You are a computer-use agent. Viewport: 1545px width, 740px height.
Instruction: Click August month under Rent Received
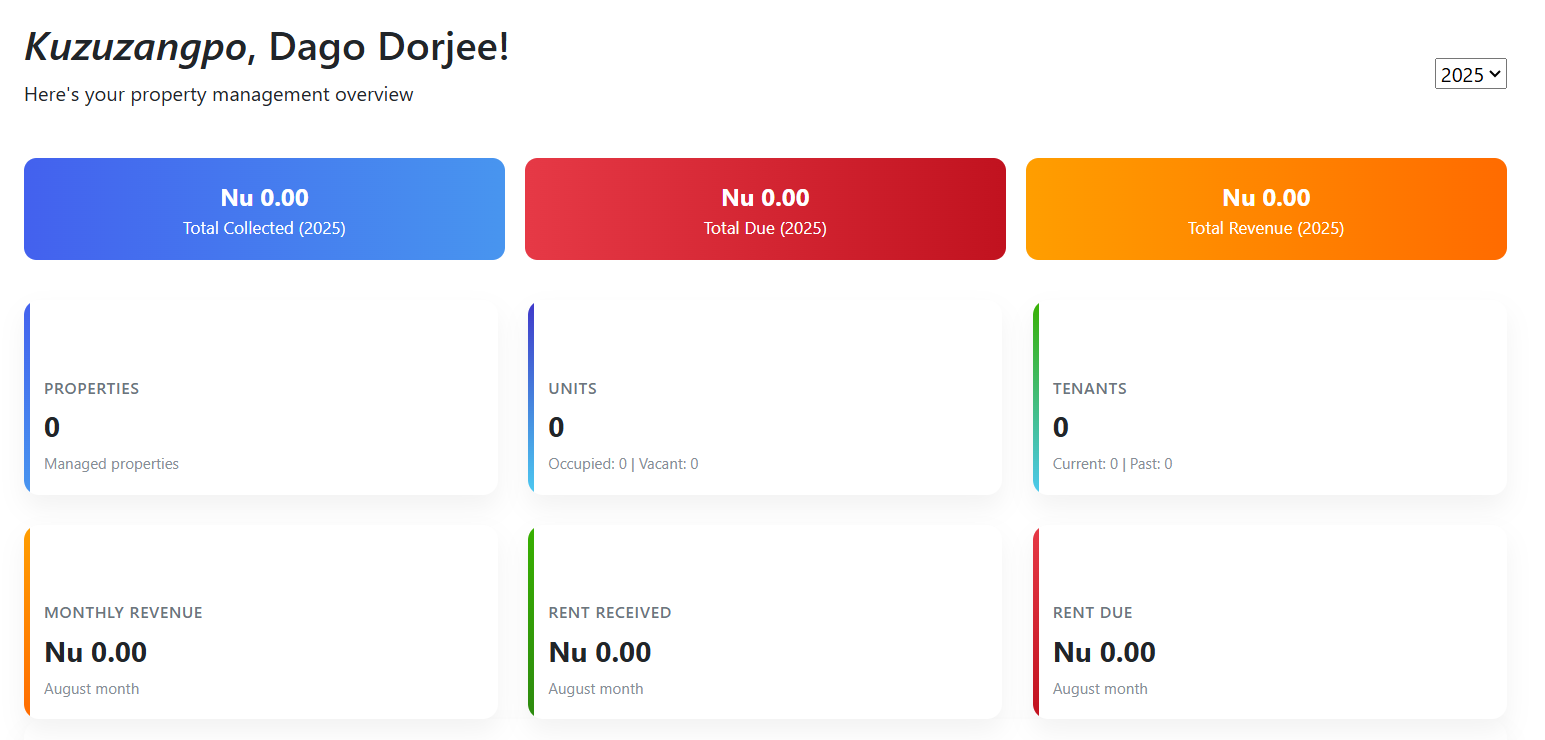pos(596,689)
